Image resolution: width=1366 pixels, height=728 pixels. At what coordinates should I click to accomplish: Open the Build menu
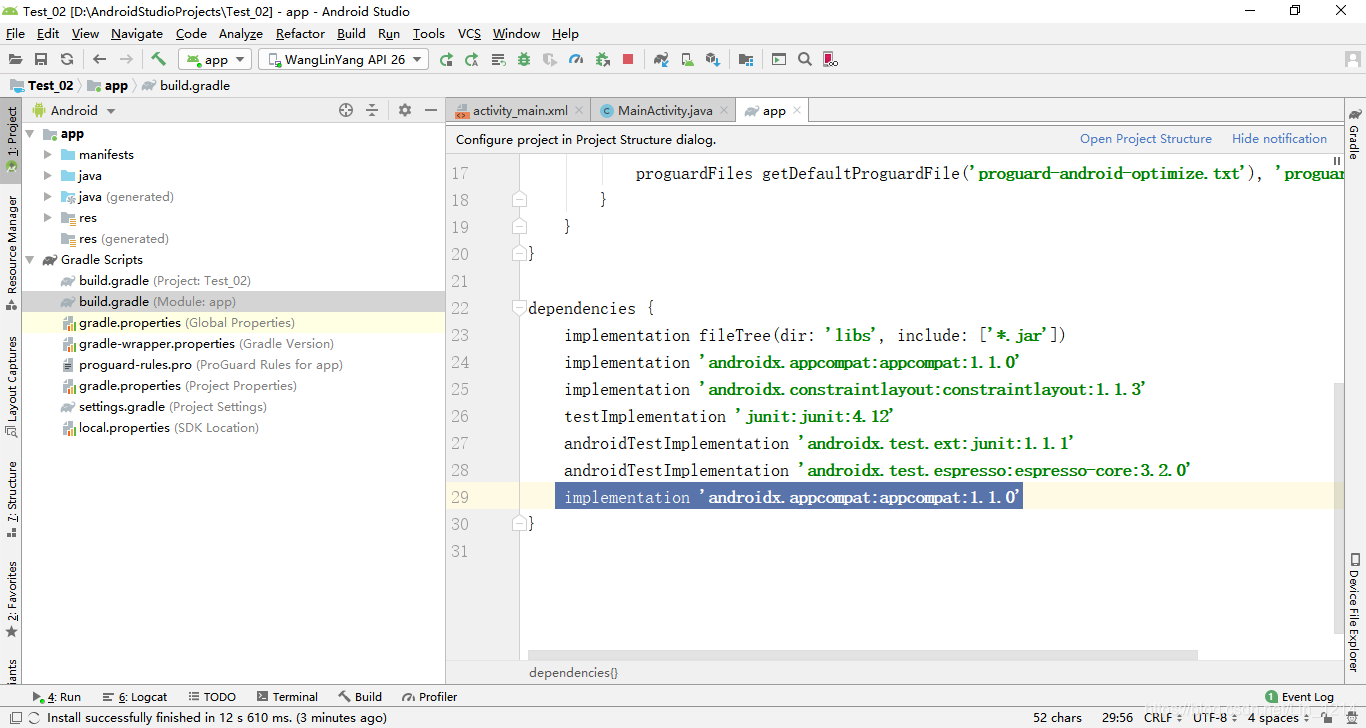351,33
